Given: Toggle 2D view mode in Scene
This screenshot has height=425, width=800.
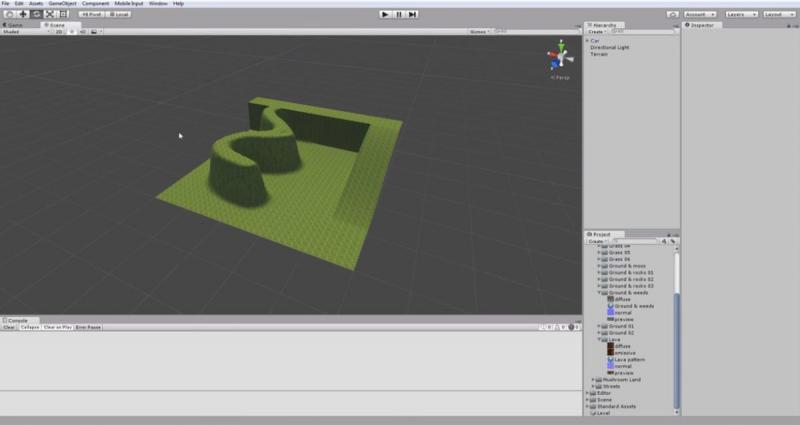Looking at the screenshot, I should 59,32.
